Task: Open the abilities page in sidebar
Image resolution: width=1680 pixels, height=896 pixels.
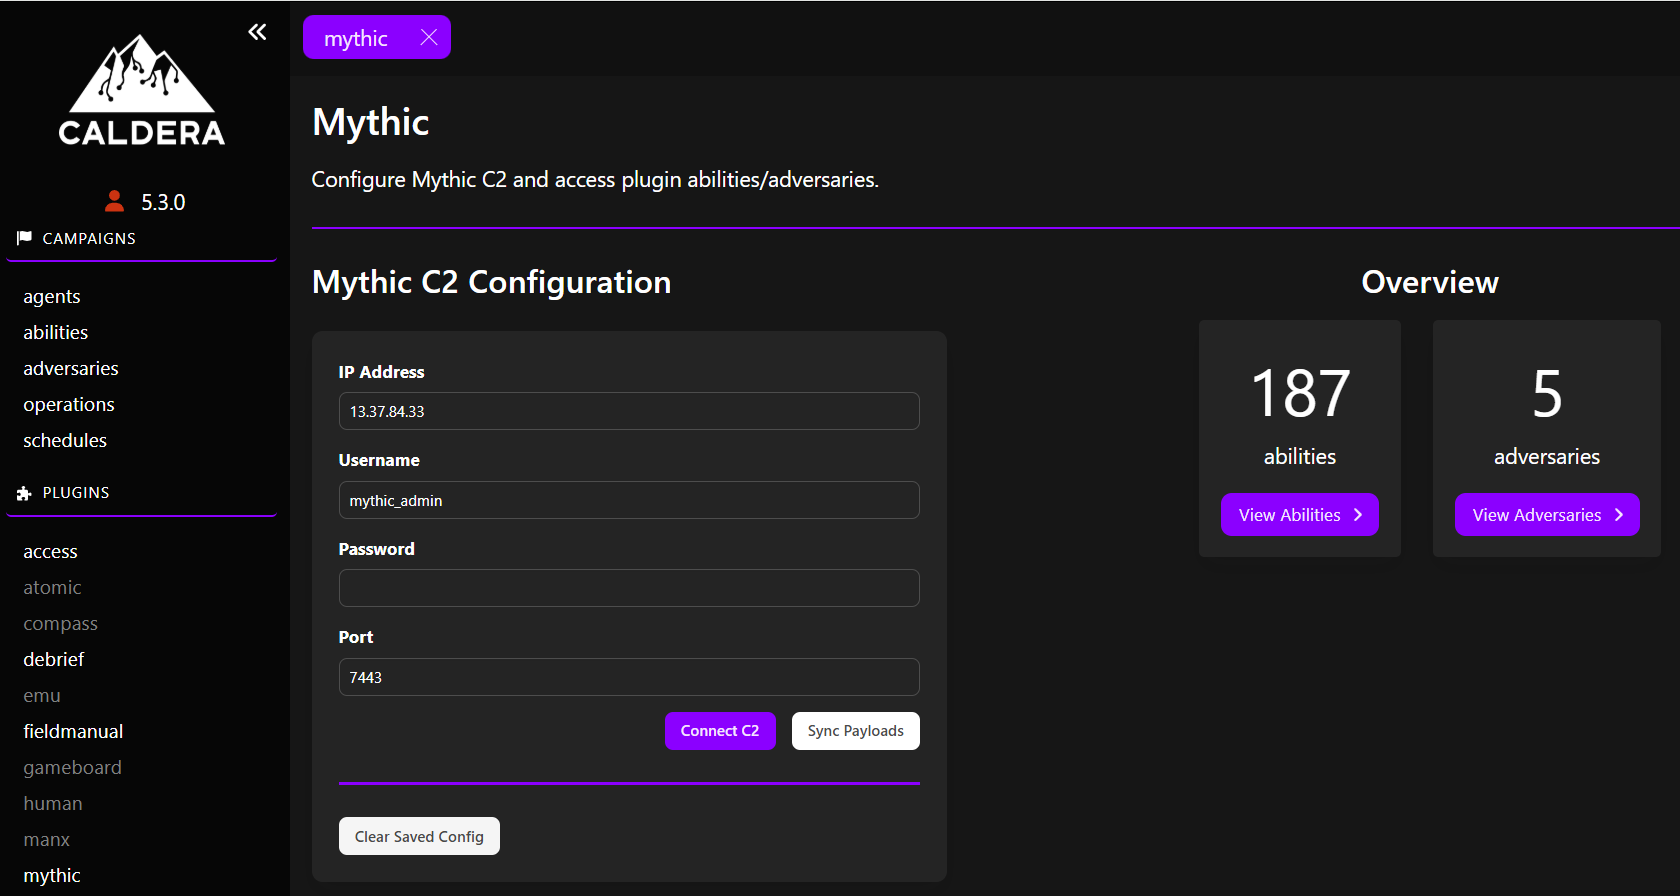Action: (56, 332)
